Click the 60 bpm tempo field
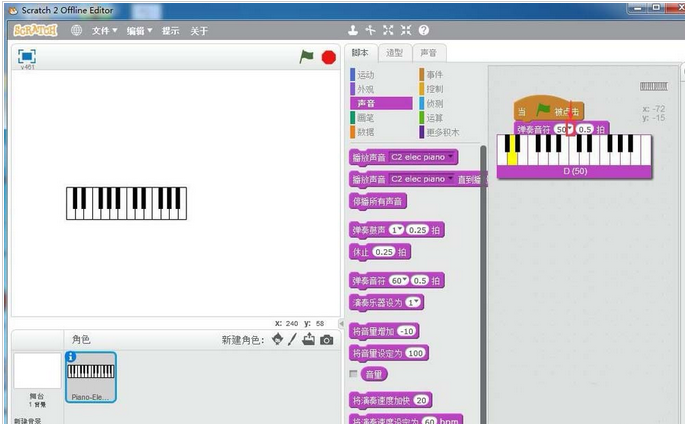Screen dimensions: 685x424 [430, 421]
